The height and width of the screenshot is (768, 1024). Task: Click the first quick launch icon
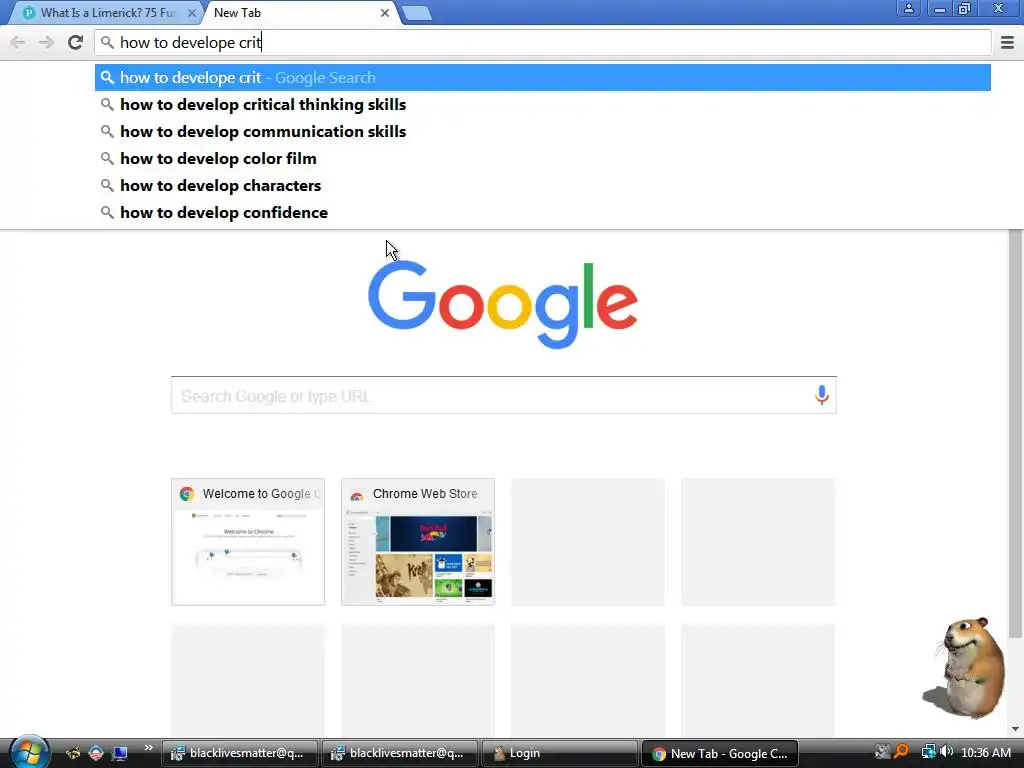click(x=73, y=753)
